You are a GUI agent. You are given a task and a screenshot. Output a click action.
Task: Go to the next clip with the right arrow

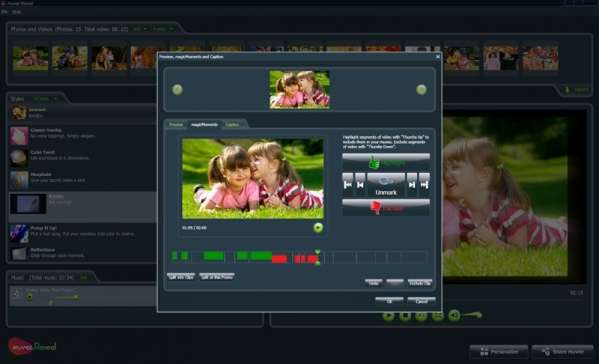(x=421, y=90)
